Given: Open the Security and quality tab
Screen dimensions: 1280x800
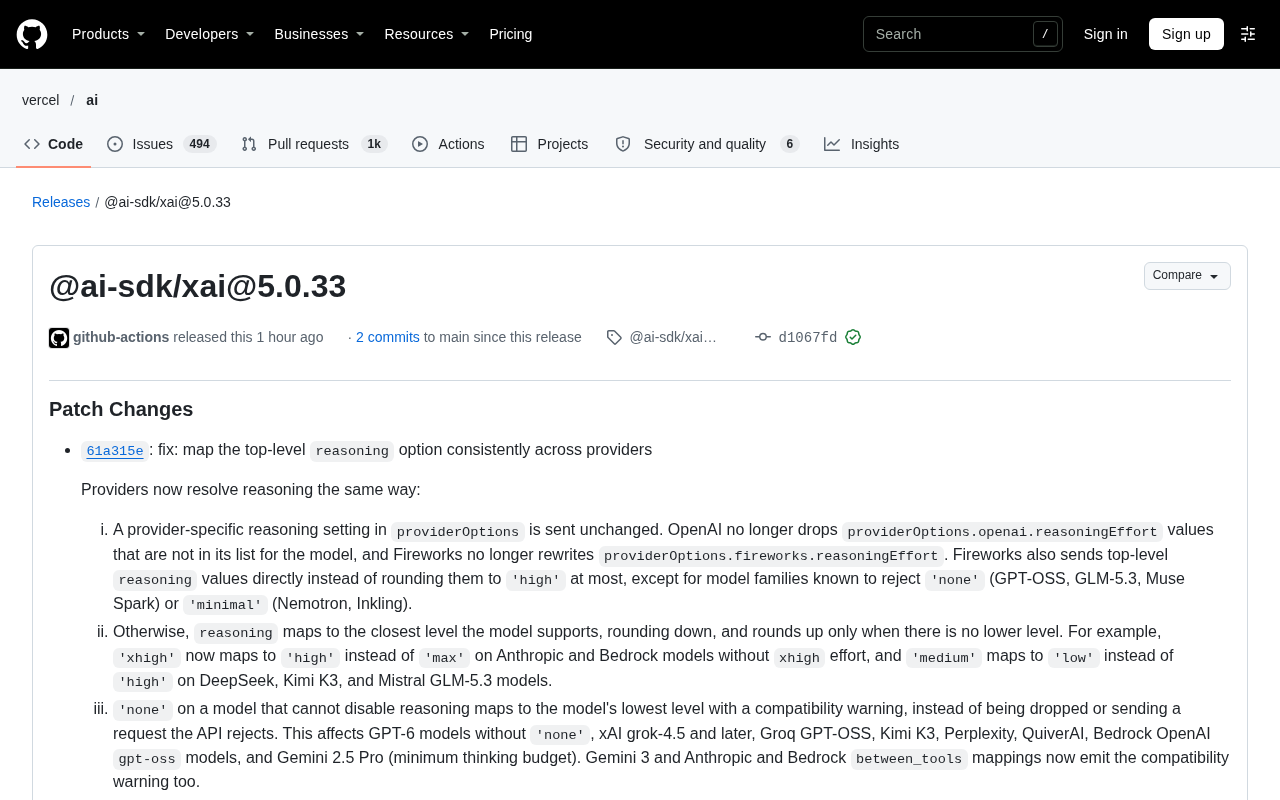Looking at the screenshot, I should click(707, 144).
